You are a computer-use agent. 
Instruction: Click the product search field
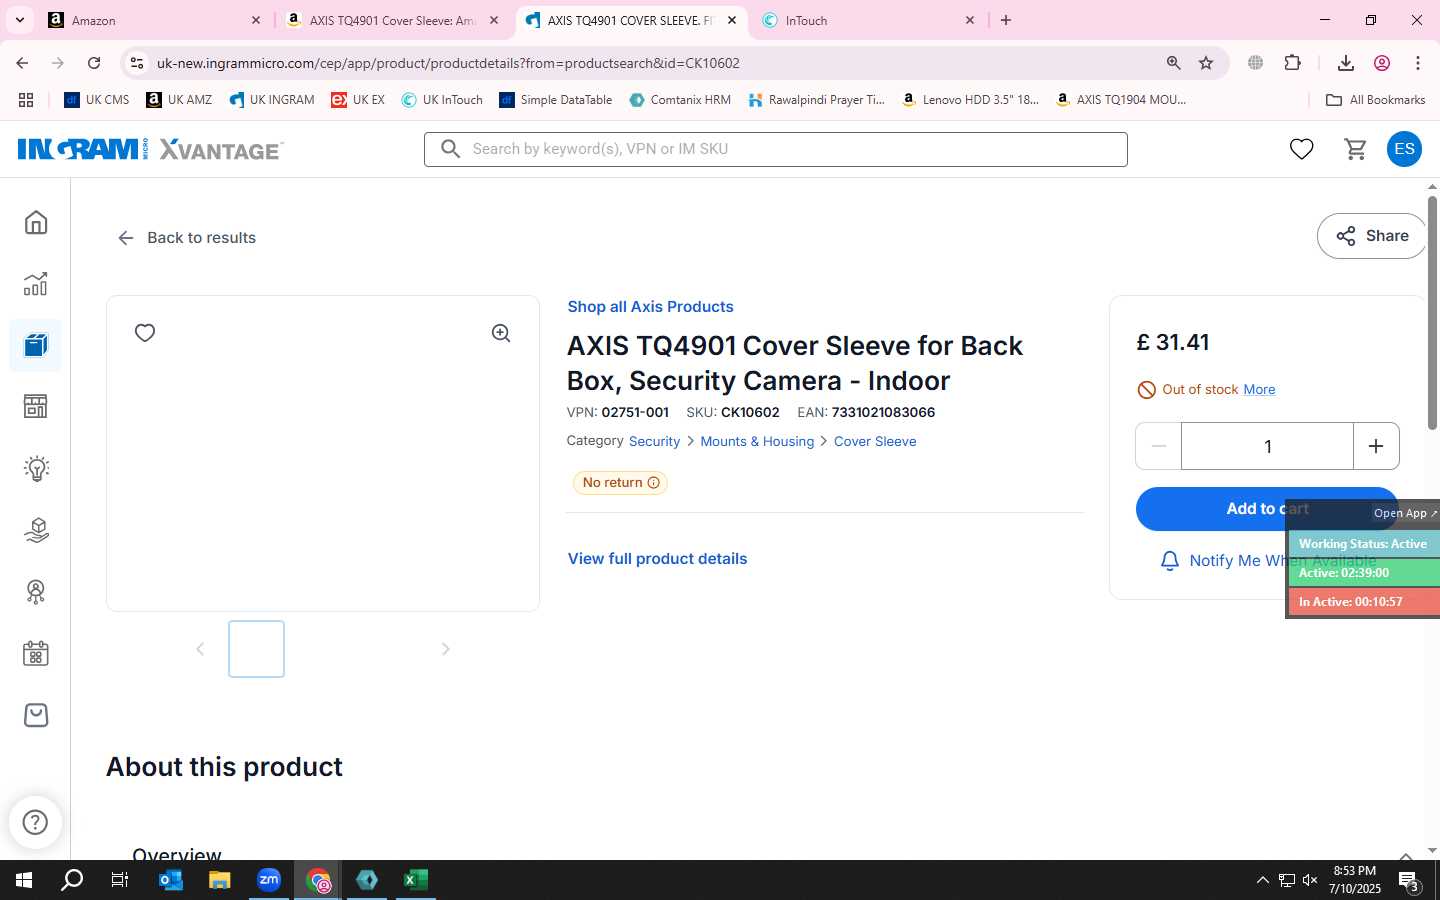[x=776, y=149]
